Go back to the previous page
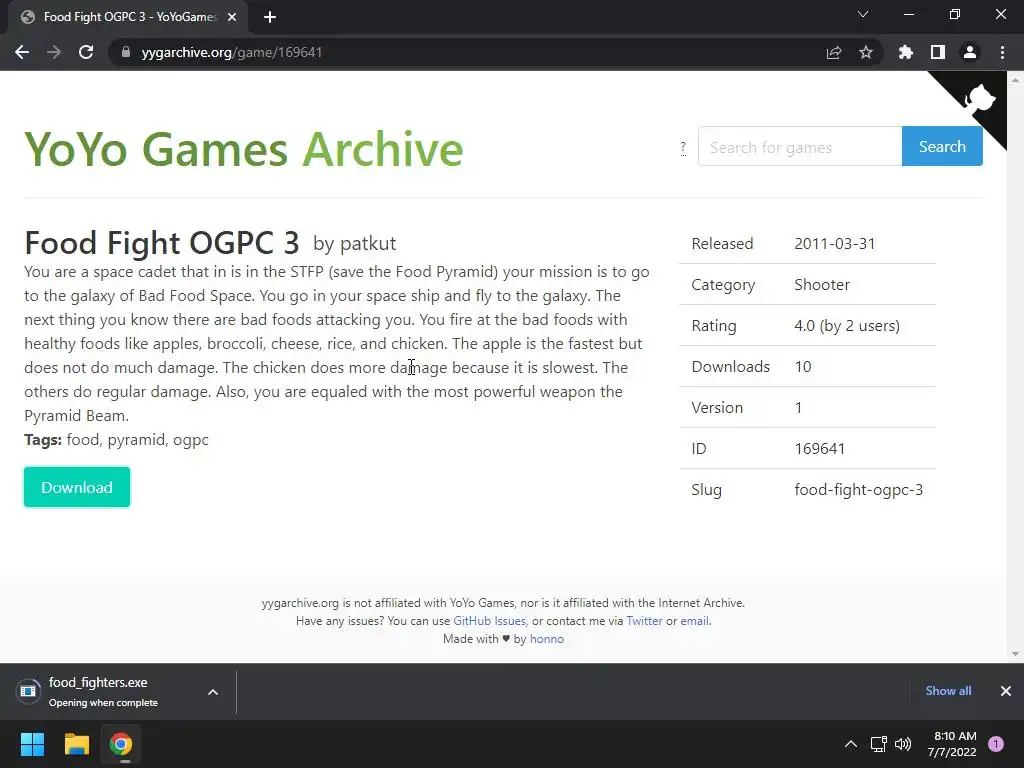The image size is (1024, 768). click(22, 52)
